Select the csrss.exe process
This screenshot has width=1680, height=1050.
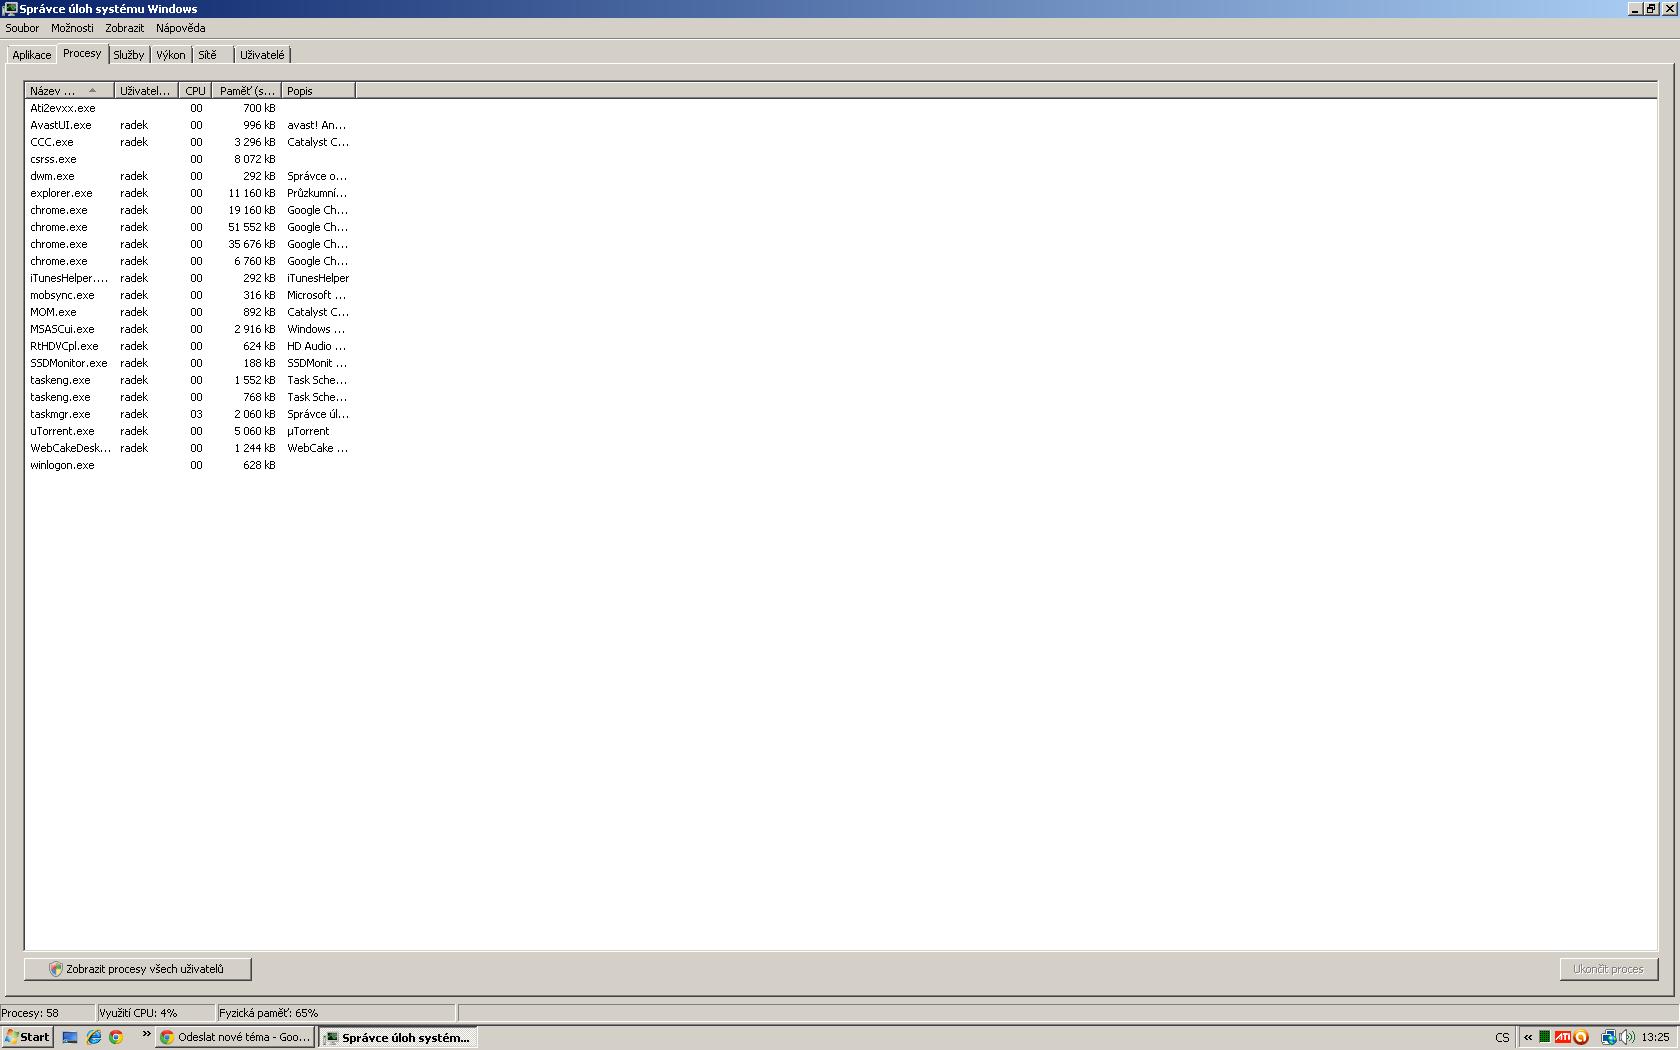point(190,159)
